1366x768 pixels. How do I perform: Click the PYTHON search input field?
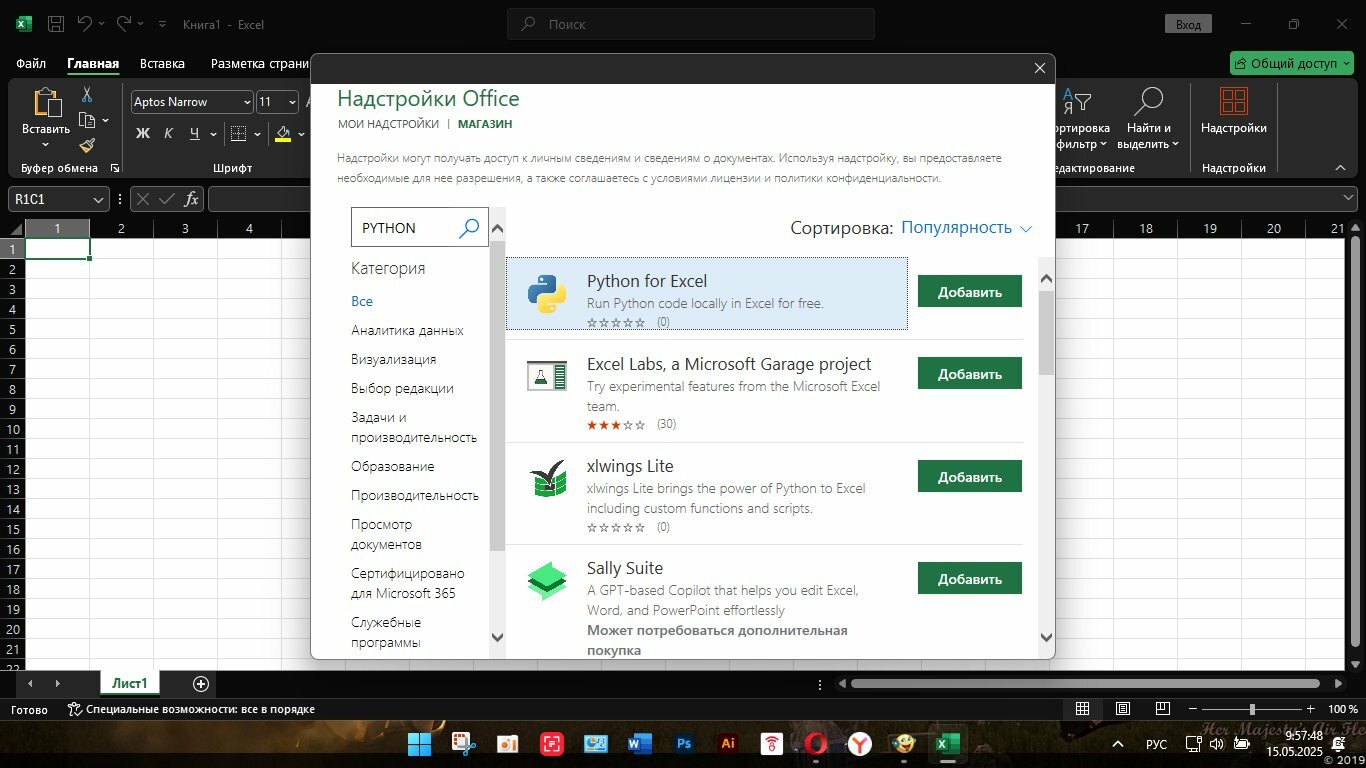405,228
